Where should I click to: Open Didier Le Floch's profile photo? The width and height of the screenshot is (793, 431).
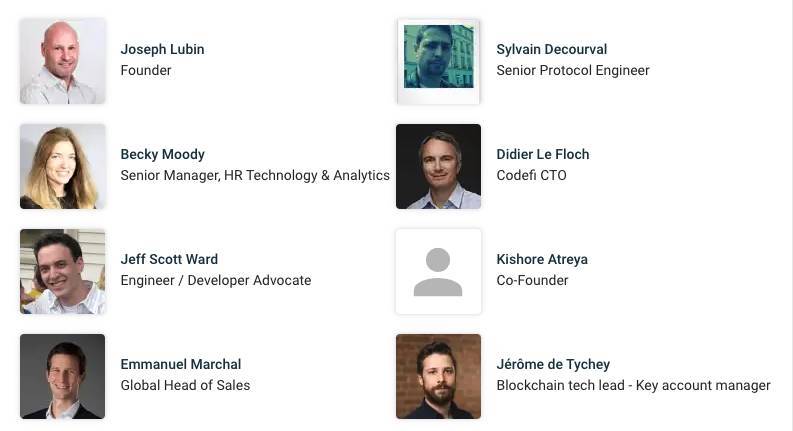pyautogui.click(x=438, y=166)
